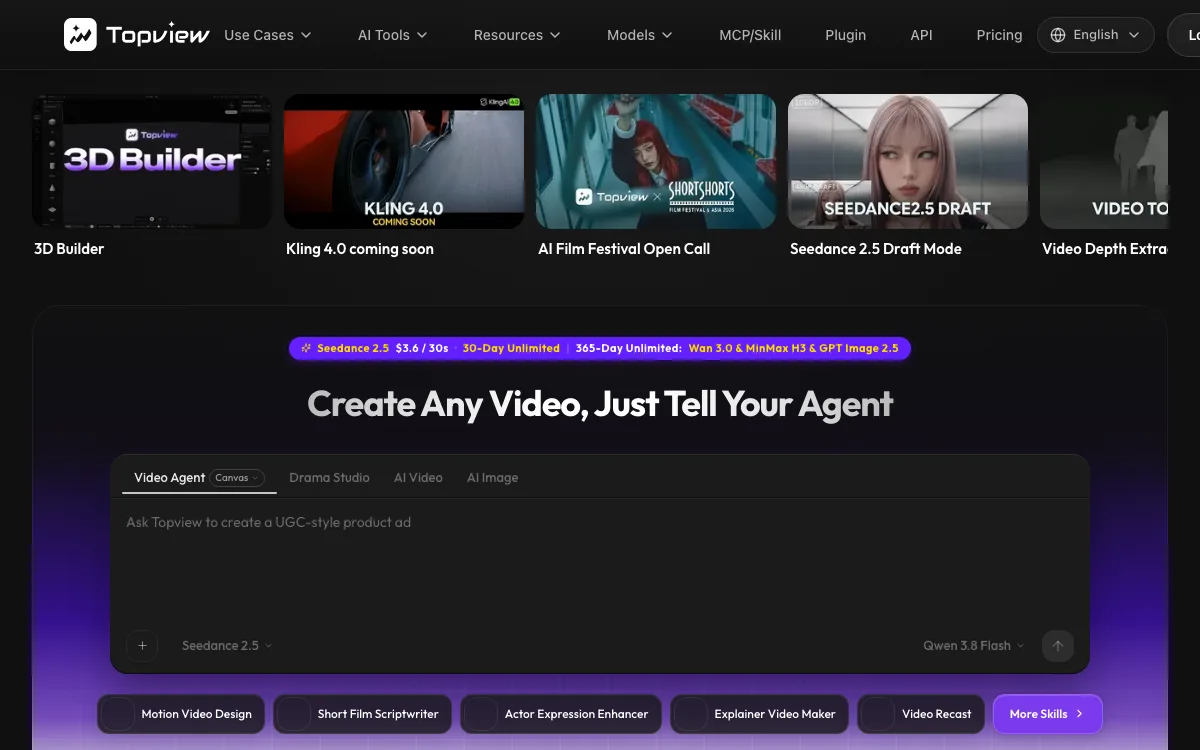Screen dimensions: 1200x750
Task: Open the Qwen 3.8 Flash model selector
Action: (973, 646)
